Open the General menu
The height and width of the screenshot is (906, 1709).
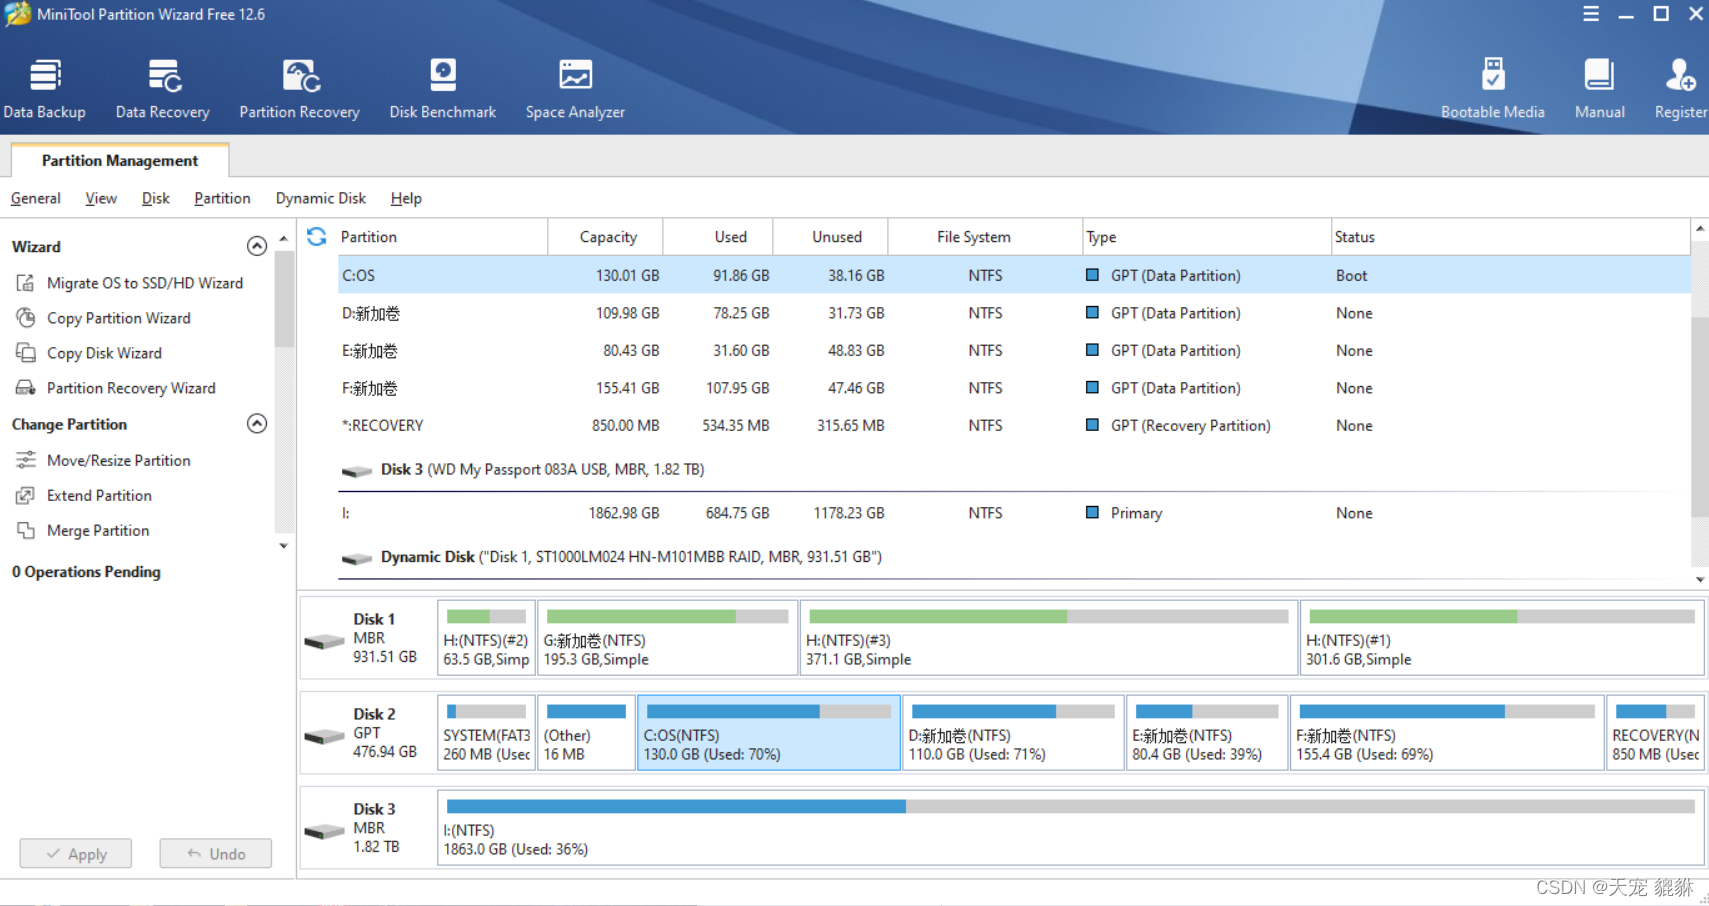pyautogui.click(x=36, y=198)
